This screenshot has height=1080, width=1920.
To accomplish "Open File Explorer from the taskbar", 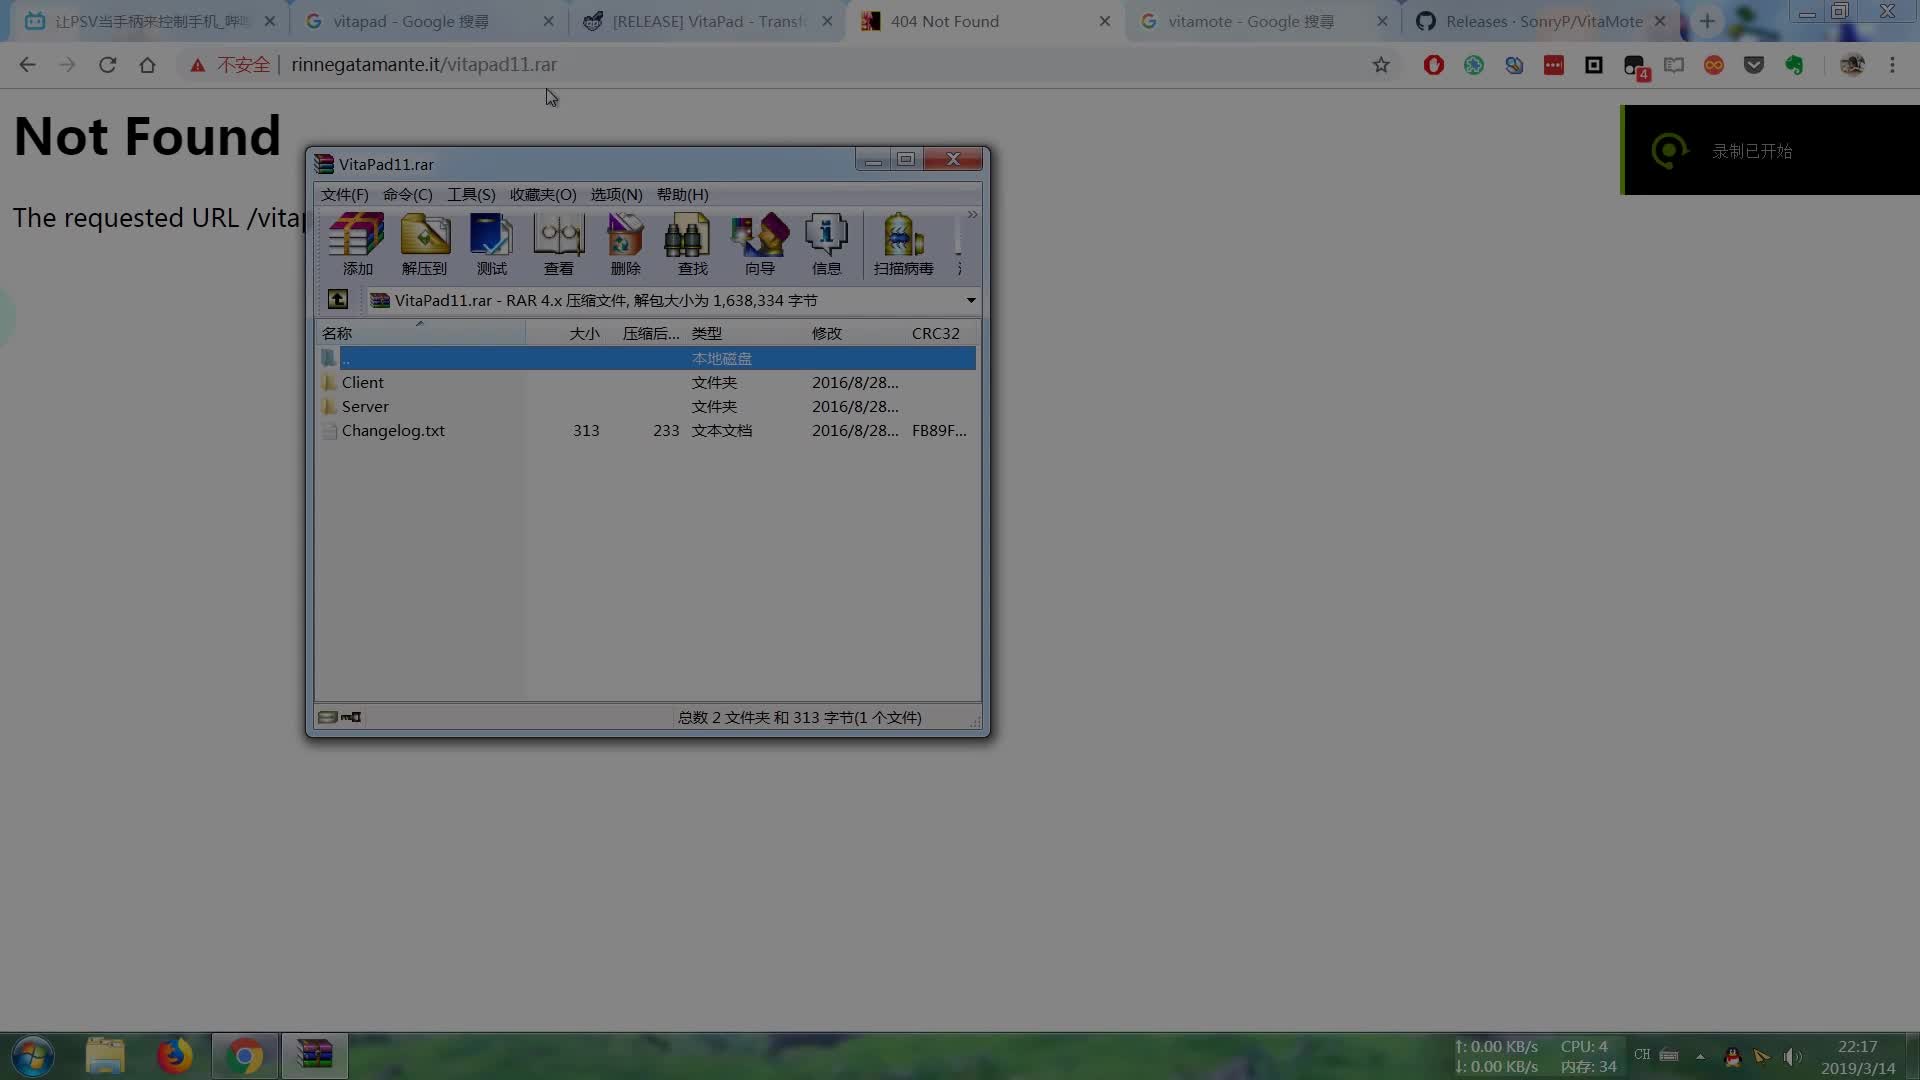I will pos(105,1056).
